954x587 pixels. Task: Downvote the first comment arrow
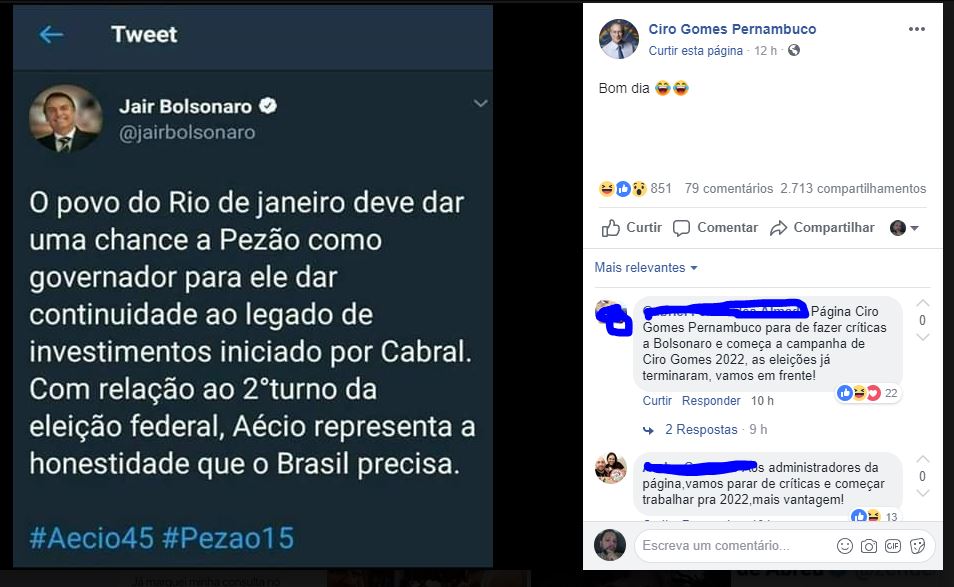922,337
